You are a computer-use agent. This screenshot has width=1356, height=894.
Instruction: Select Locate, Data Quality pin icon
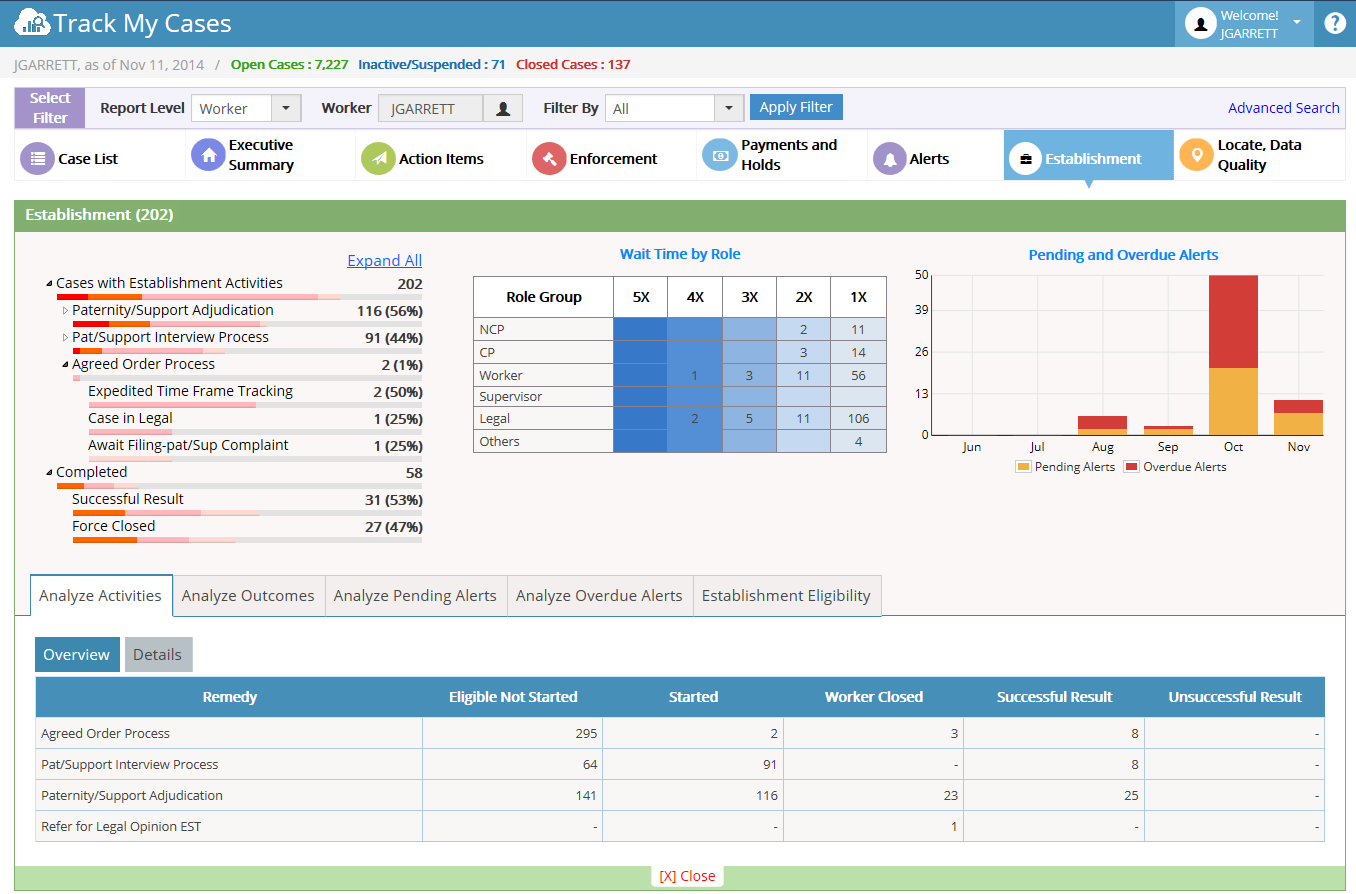(1196, 155)
